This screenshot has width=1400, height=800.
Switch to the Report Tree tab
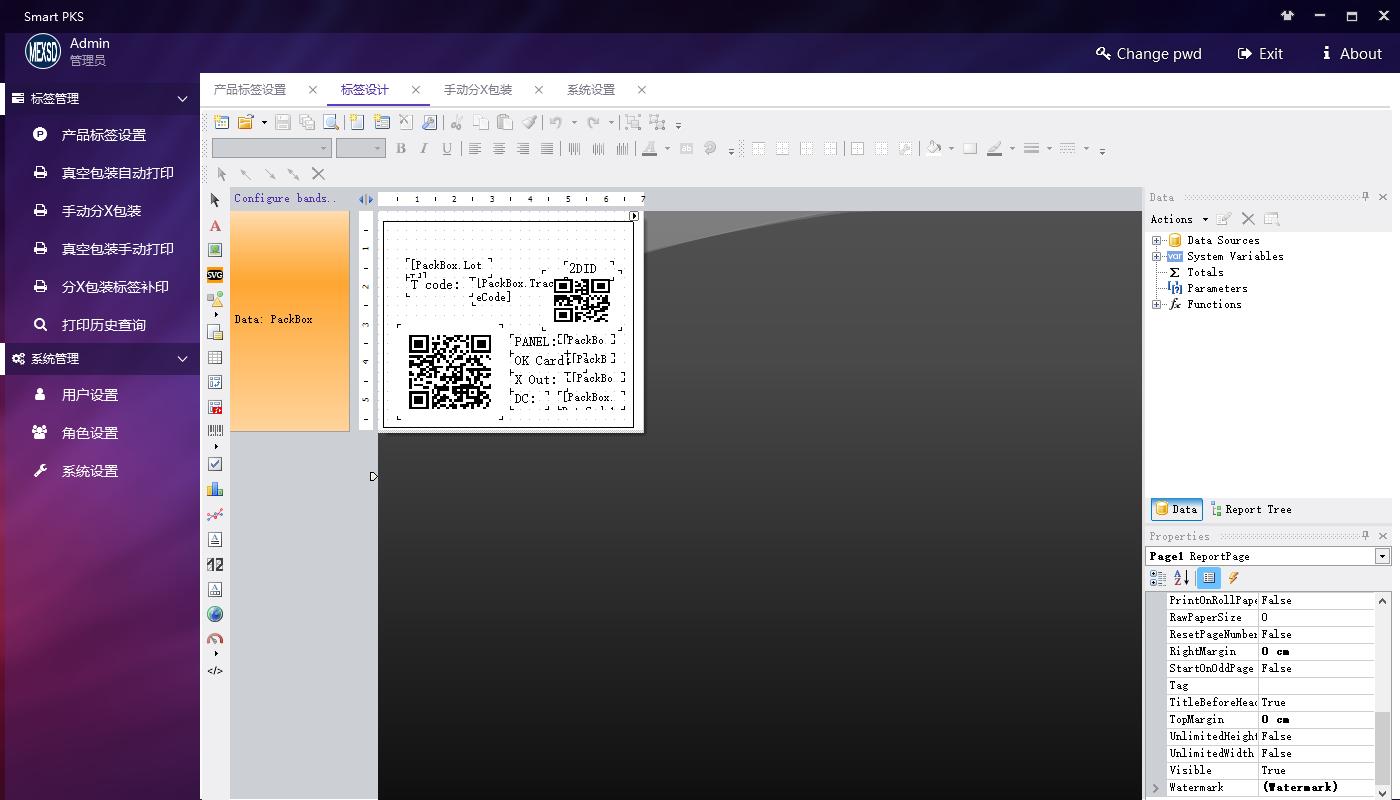click(x=1251, y=509)
